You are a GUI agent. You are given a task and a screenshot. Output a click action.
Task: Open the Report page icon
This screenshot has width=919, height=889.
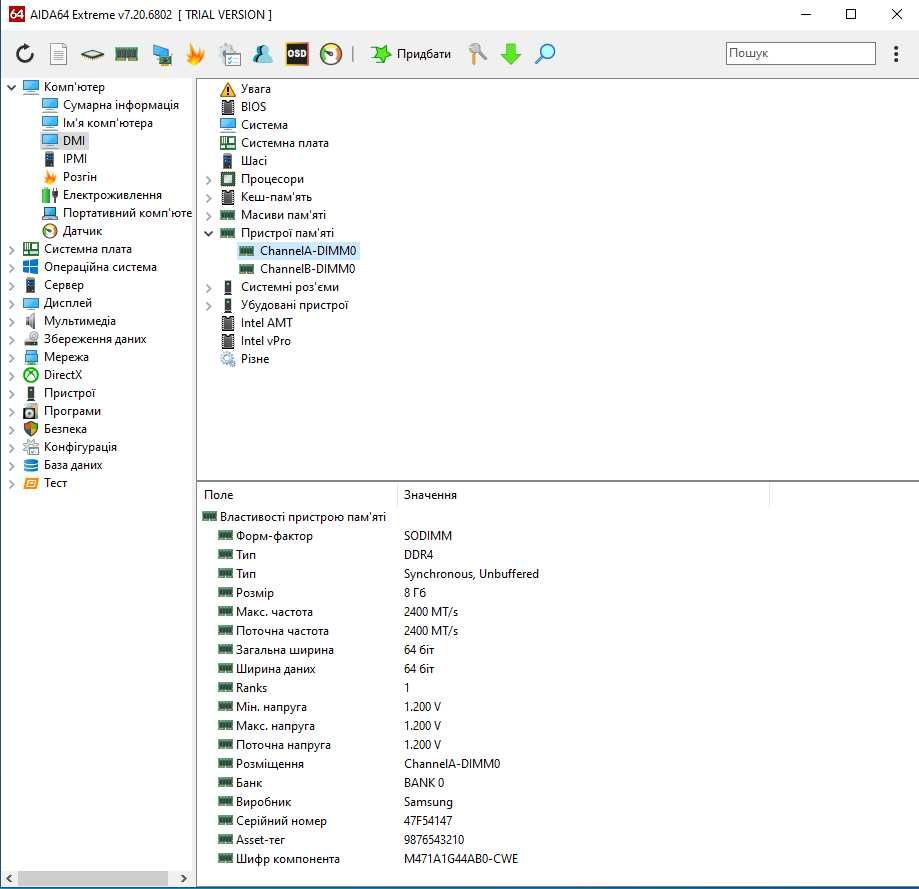(x=58, y=54)
